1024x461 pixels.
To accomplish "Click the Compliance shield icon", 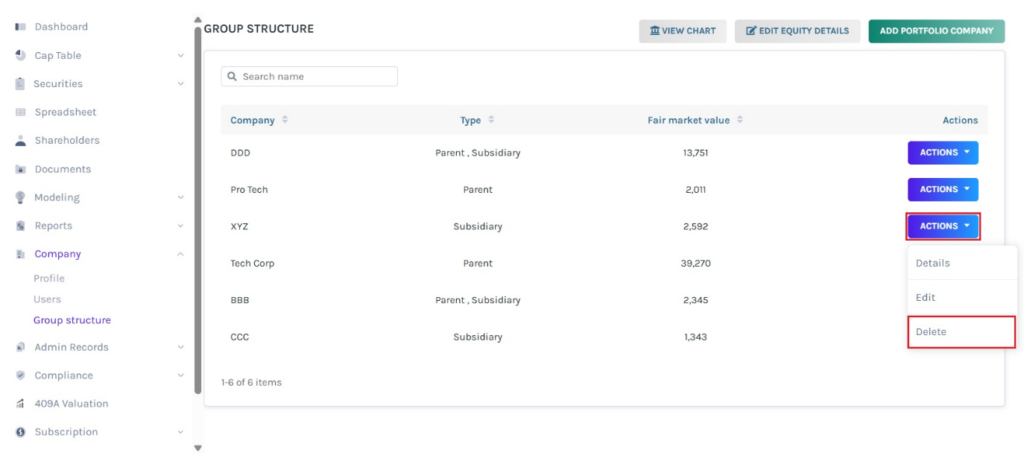I will click(20, 376).
